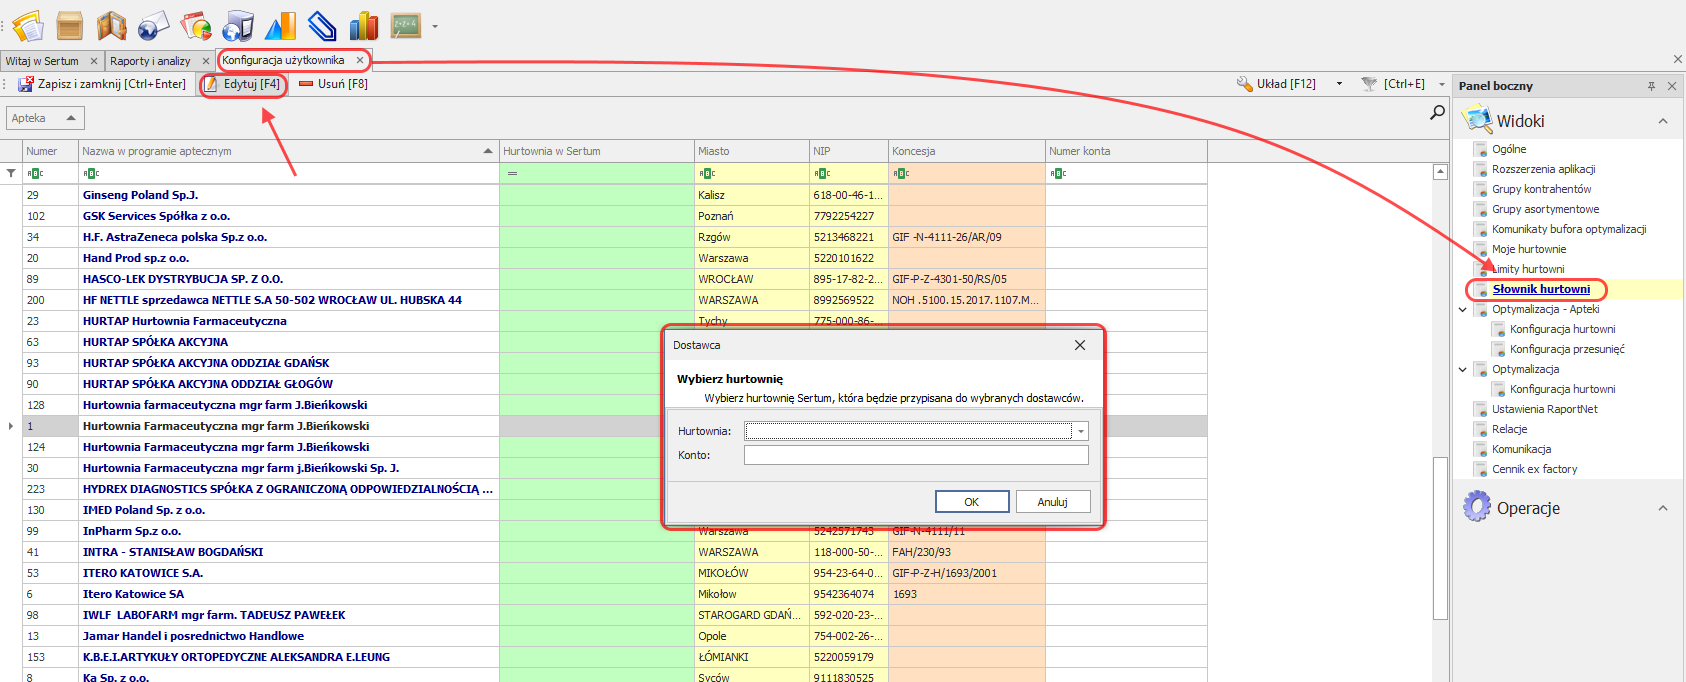Click the filter funnel icon [Ctrl+E]
The height and width of the screenshot is (682, 1686).
coord(1369,84)
